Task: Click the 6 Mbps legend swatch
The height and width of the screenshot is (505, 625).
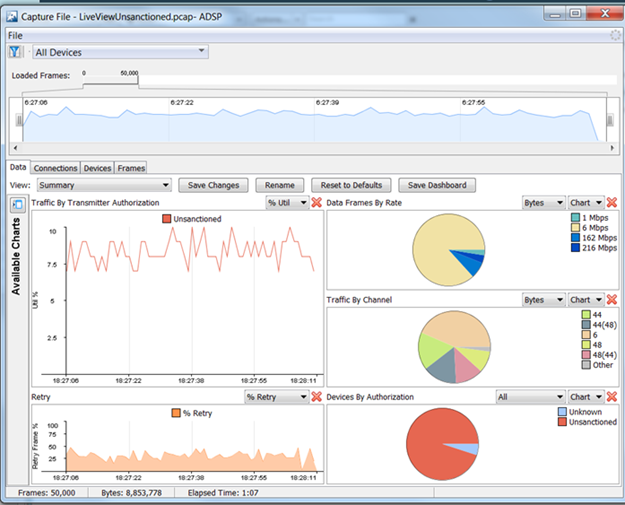Action: point(575,228)
